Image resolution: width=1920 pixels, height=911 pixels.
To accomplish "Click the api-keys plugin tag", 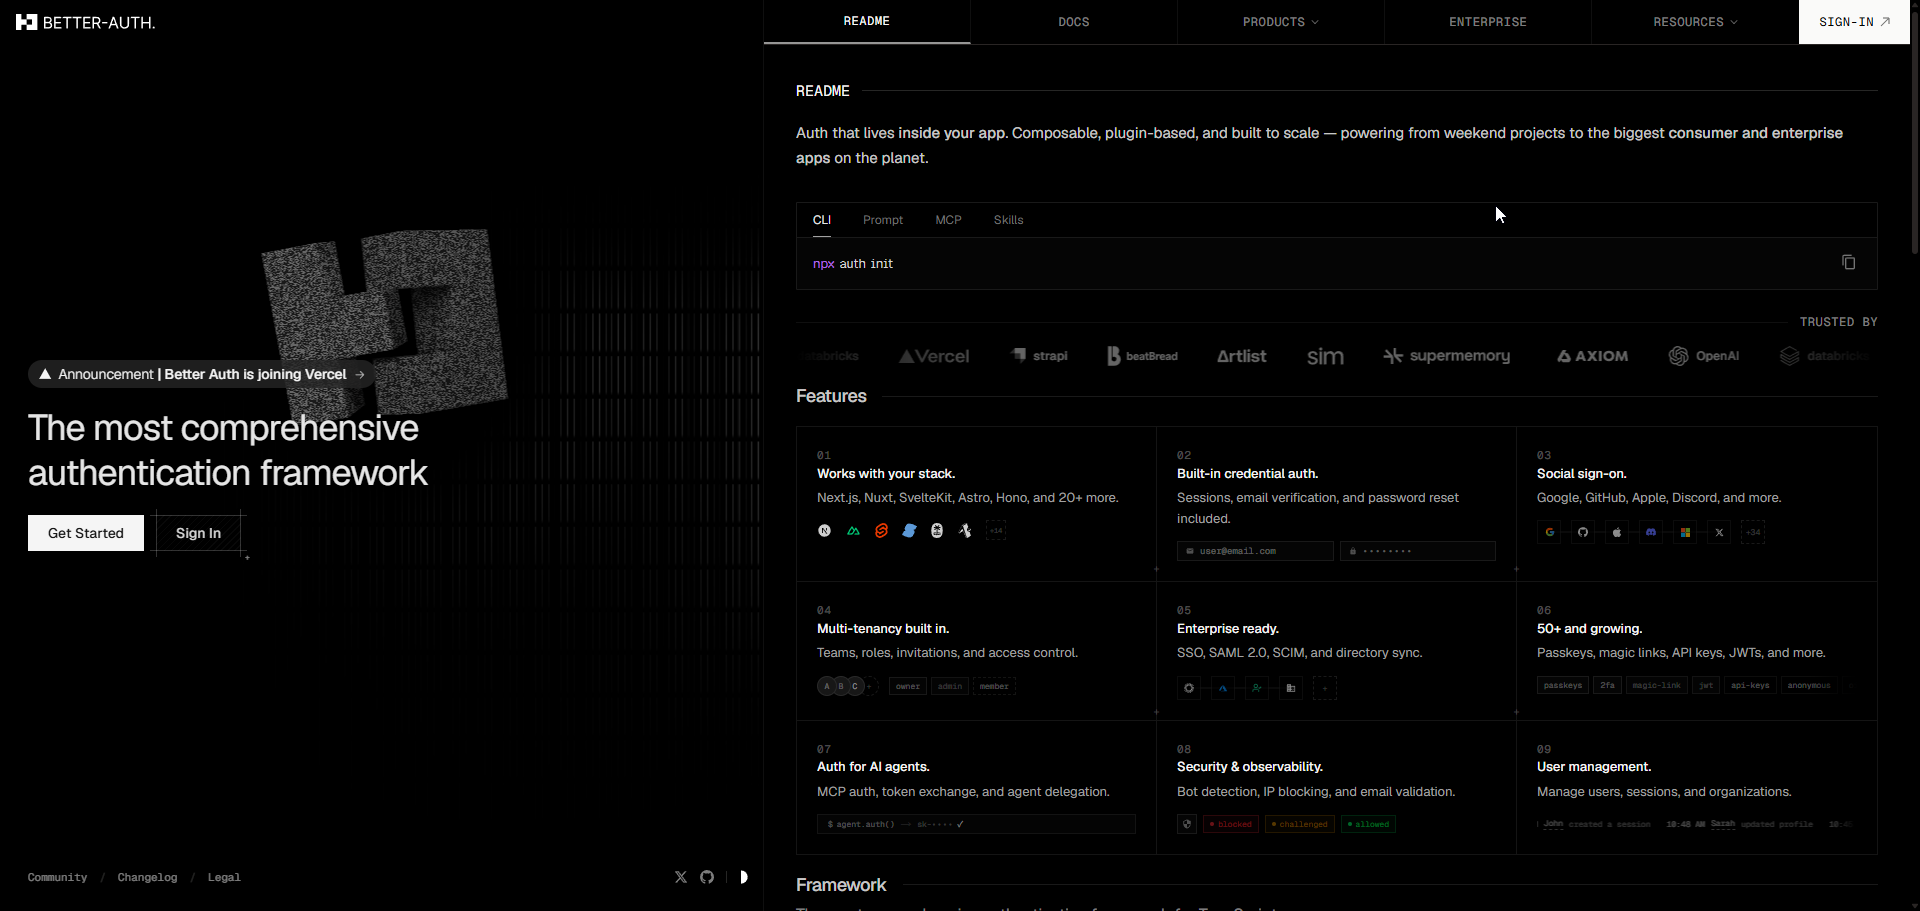I will click(1750, 685).
